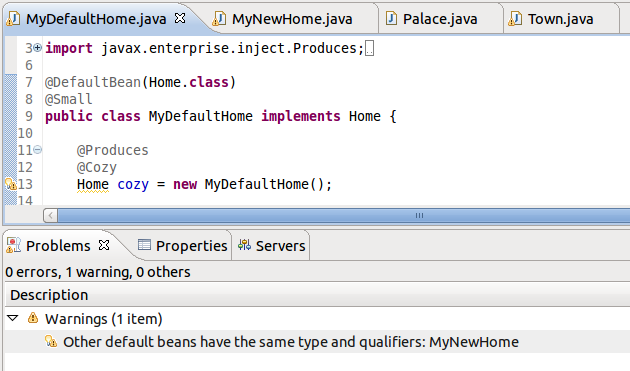This screenshot has width=630, height=371.
Task: Open the Town.java editor tab
Action: click(x=560, y=19)
